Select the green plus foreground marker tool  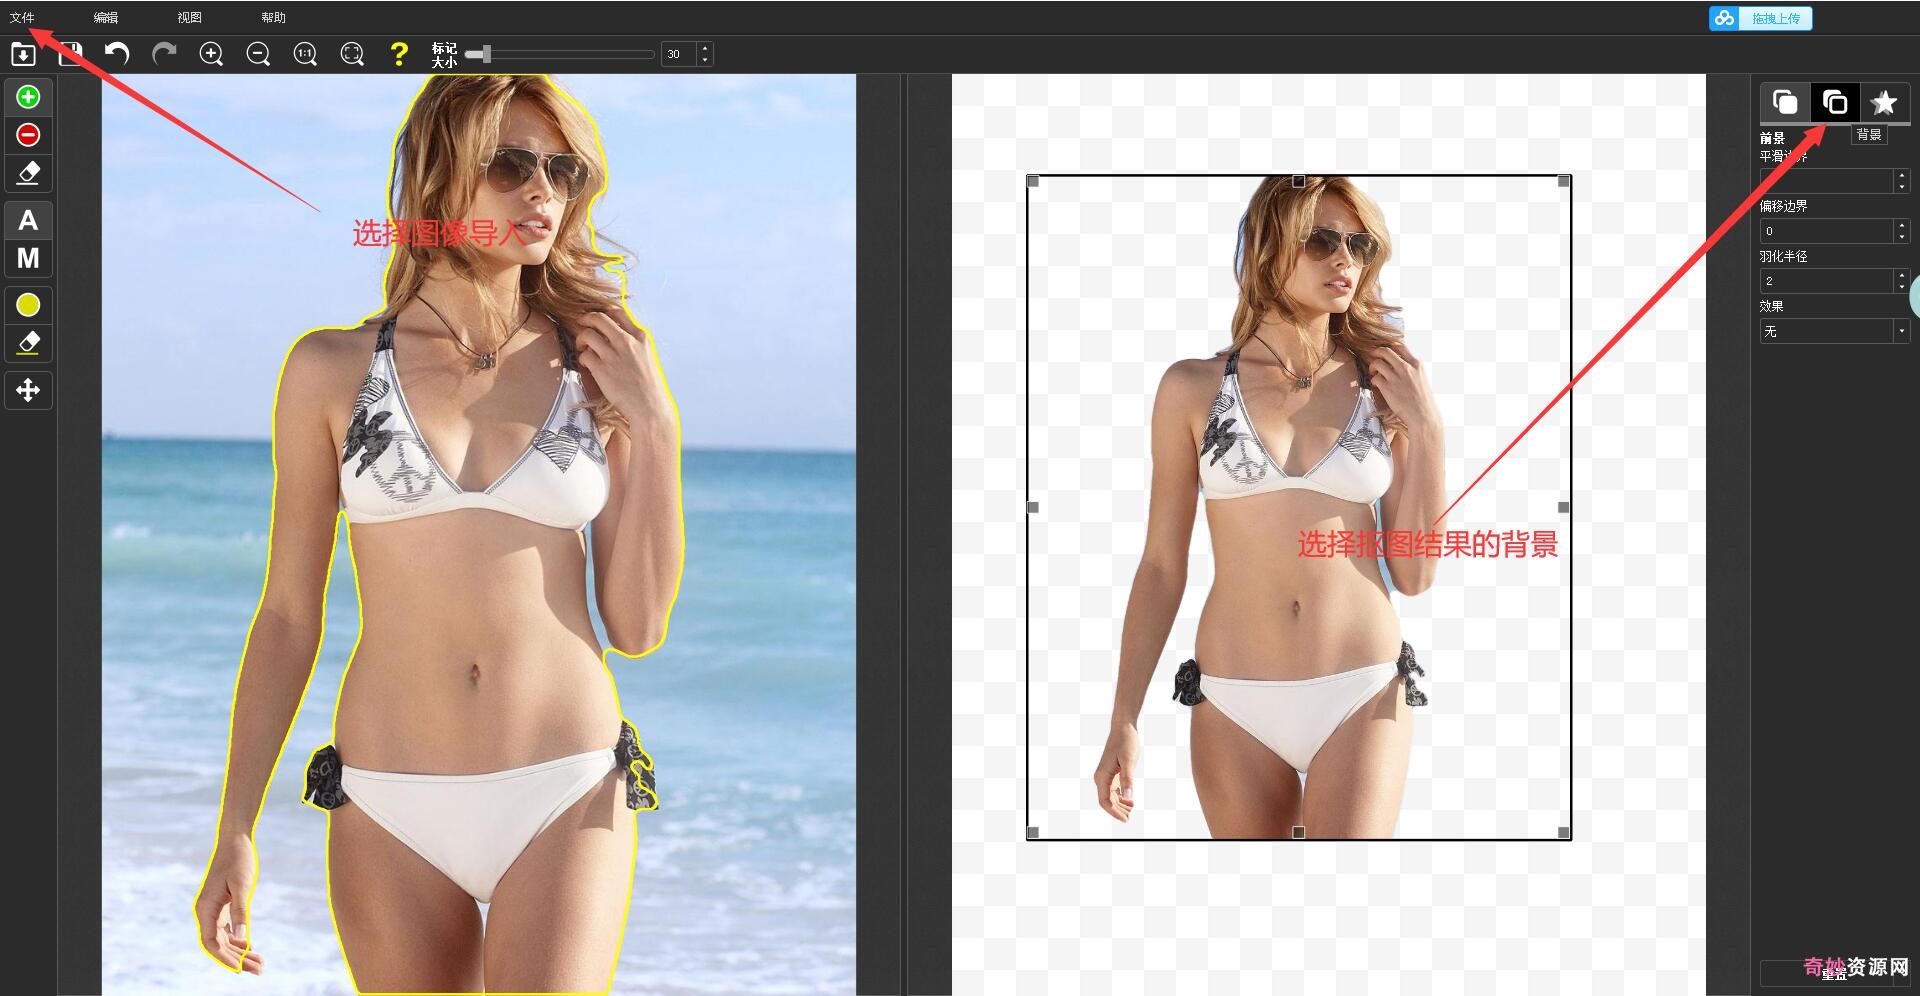(x=28, y=97)
